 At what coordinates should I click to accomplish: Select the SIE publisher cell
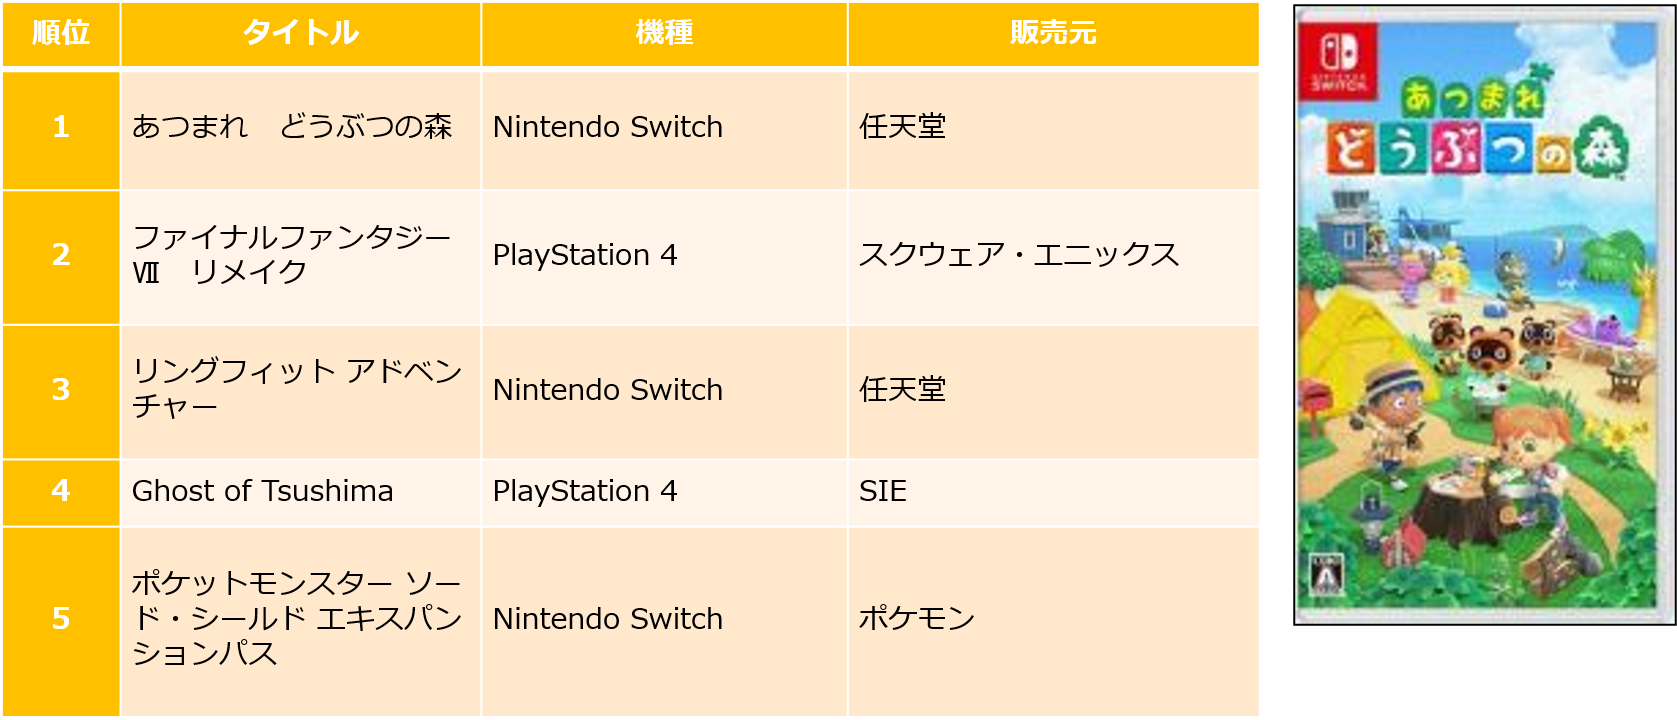[883, 491]
